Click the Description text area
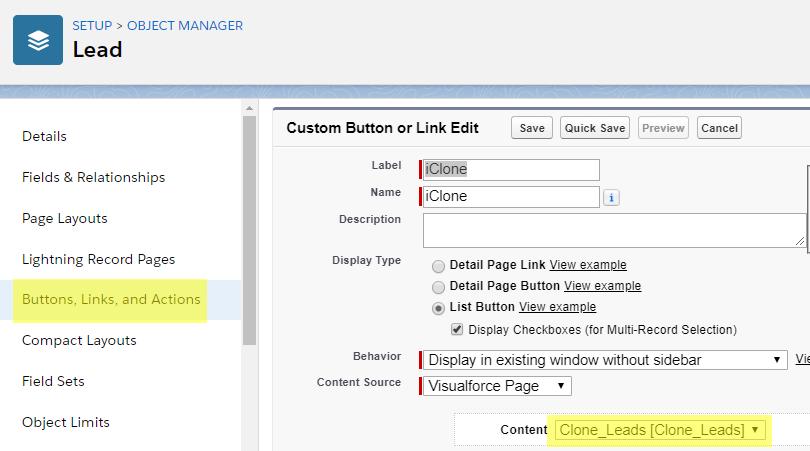This screenshot has width=810, height=451. tap(614, 230)
